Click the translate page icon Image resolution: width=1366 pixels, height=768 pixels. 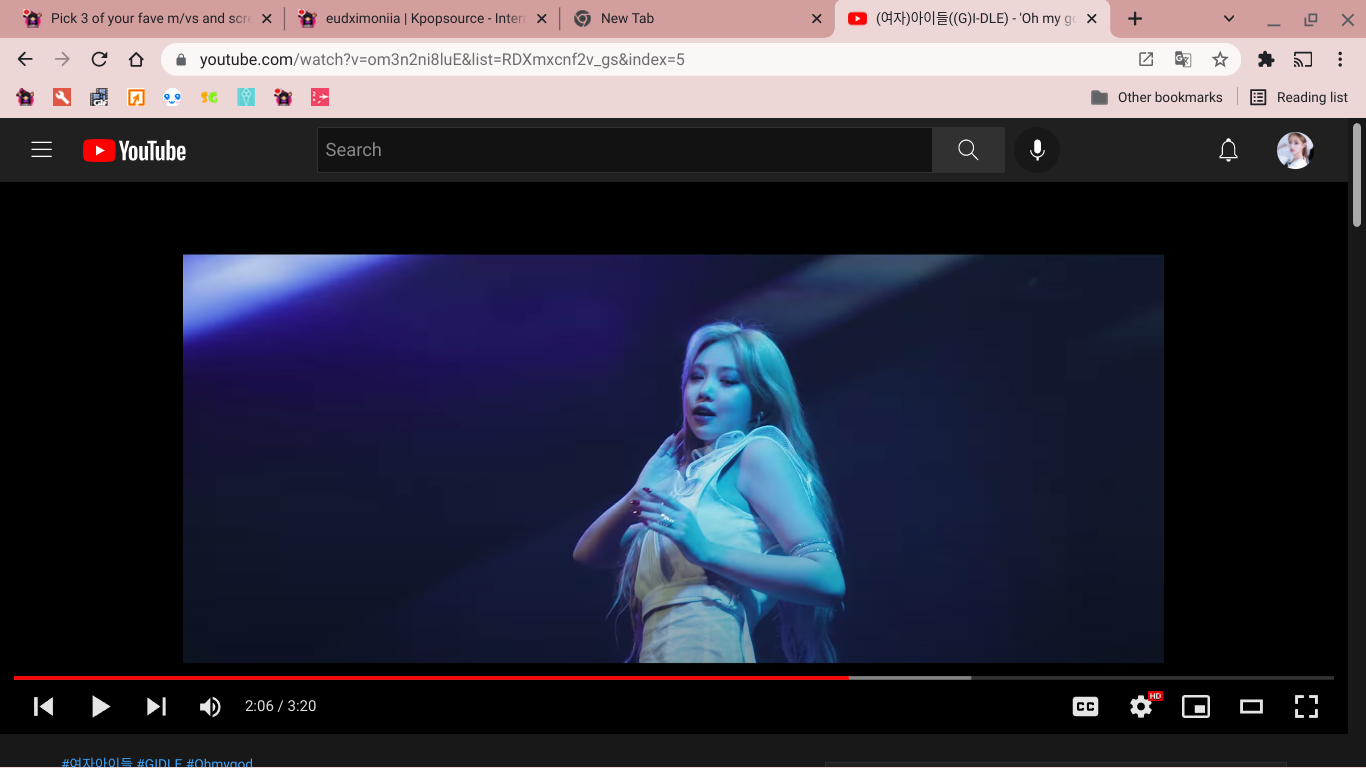pyautogui.click(x=1183, y=59)
